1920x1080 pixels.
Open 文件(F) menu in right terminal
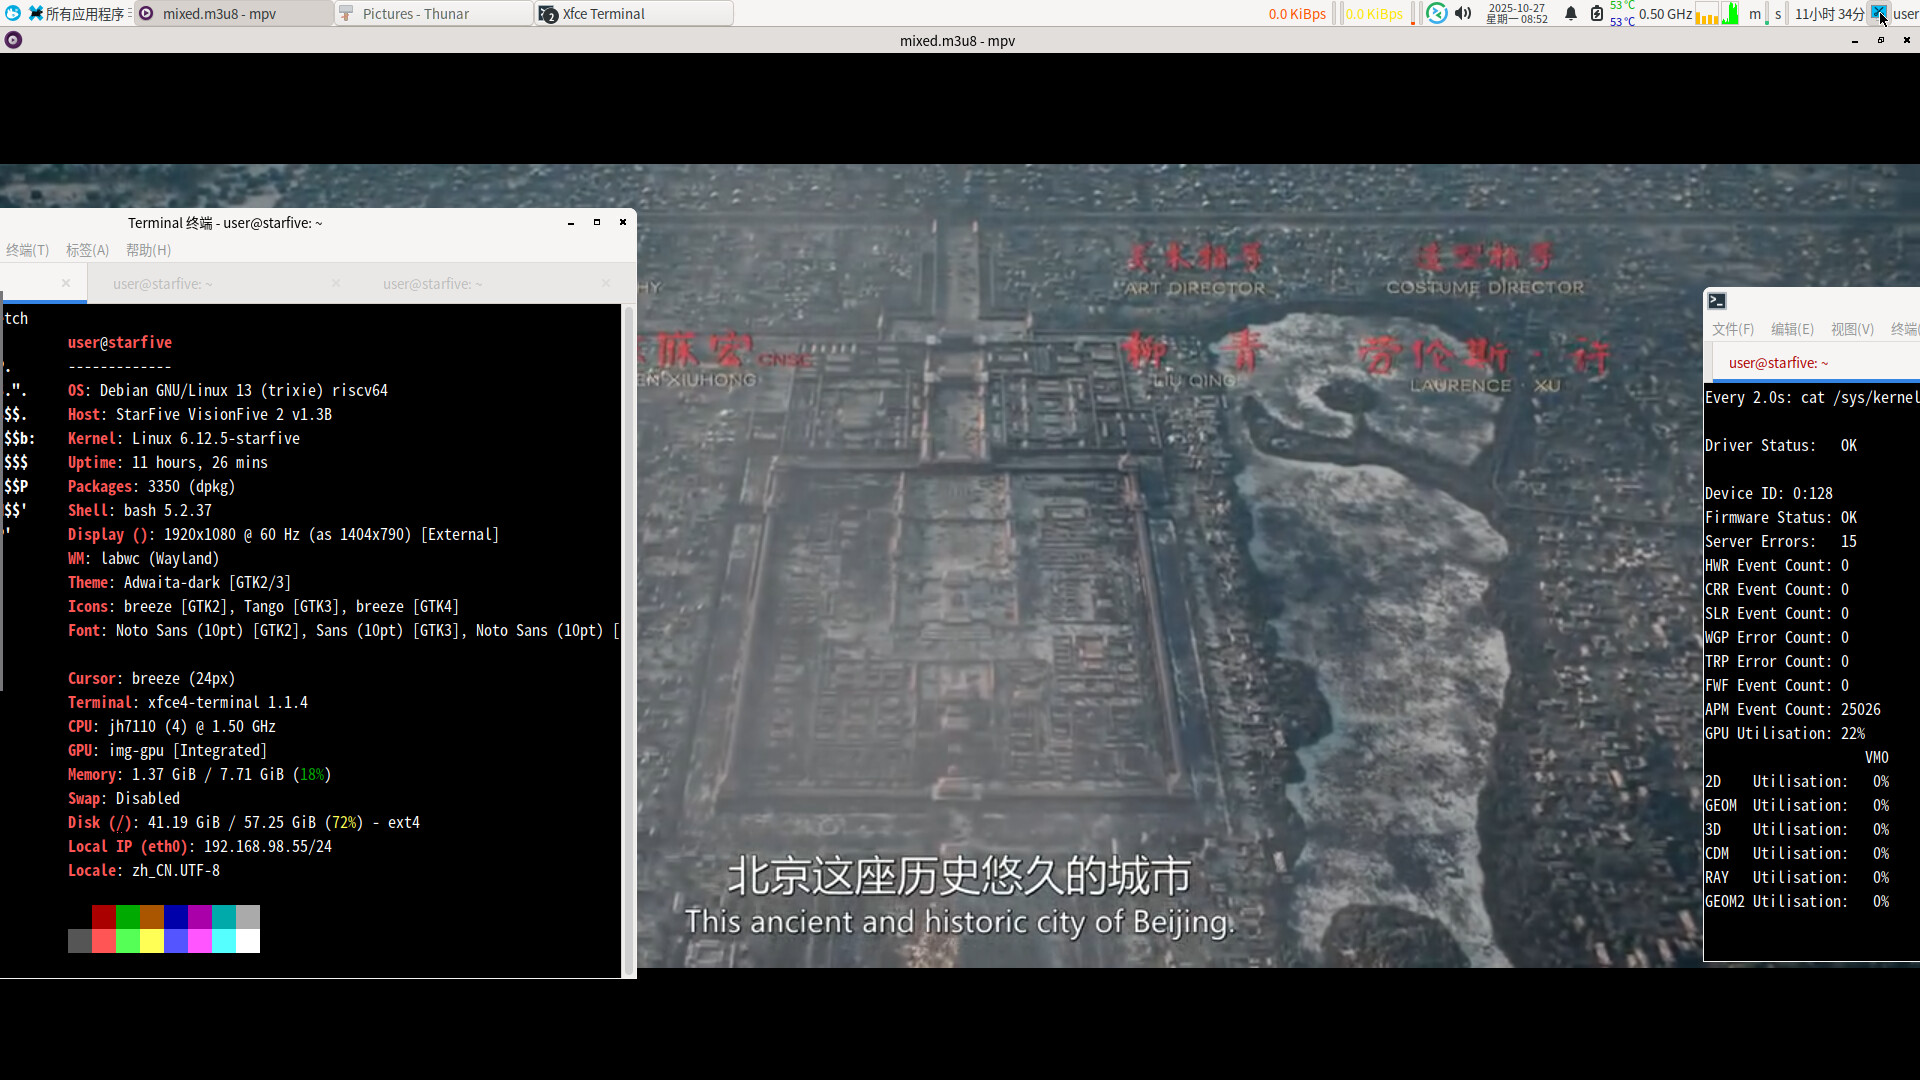pyautogui.click(x=1732, y=329)
